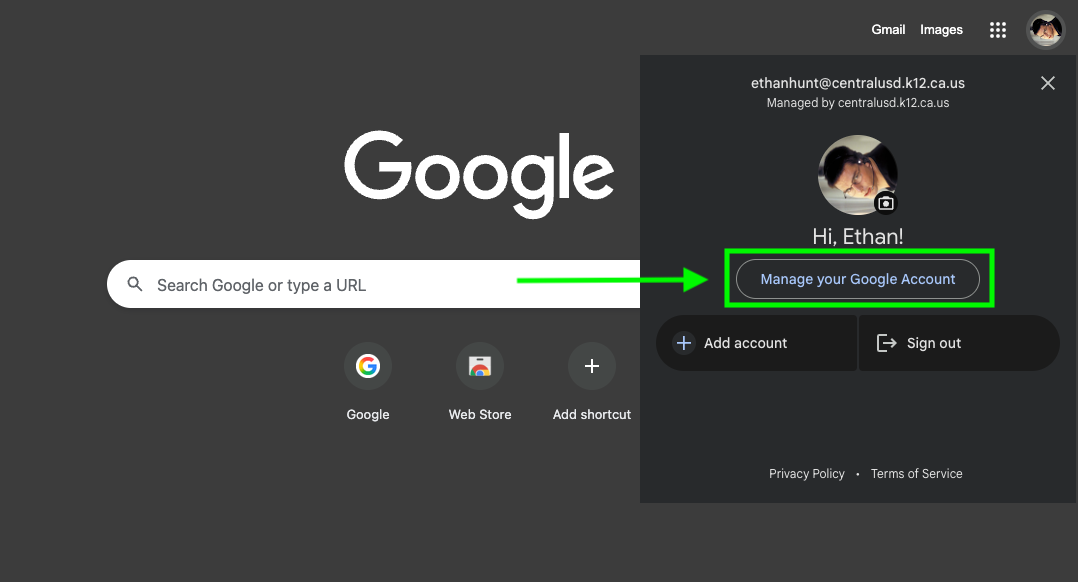This screenshot has width=1078, height=582.
Task: Open the Google shortcut tile
Action: [368, 367]
